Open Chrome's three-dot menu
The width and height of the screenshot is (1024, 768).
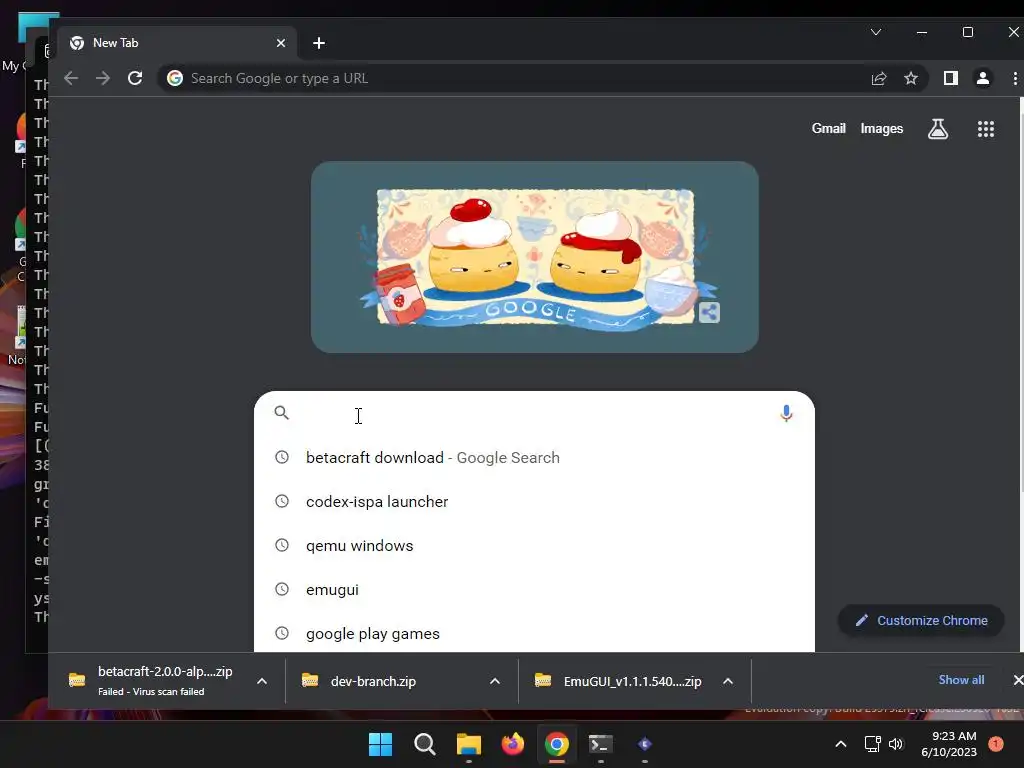tap(1015, 78)
